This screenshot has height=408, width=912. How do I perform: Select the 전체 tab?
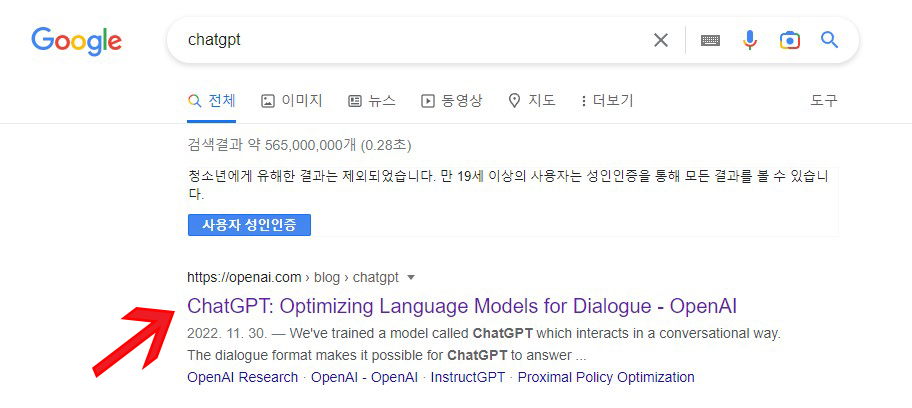pos(212,101)
